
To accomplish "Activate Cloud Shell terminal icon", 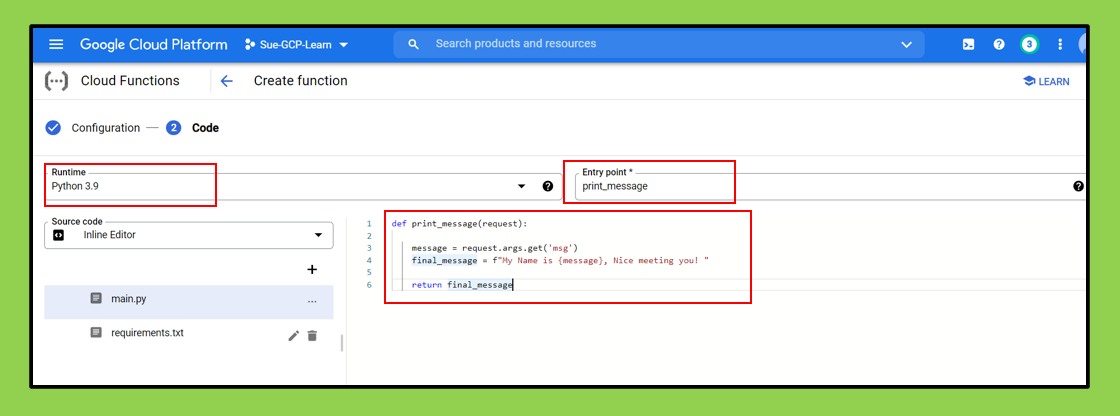I will [968, 44].
